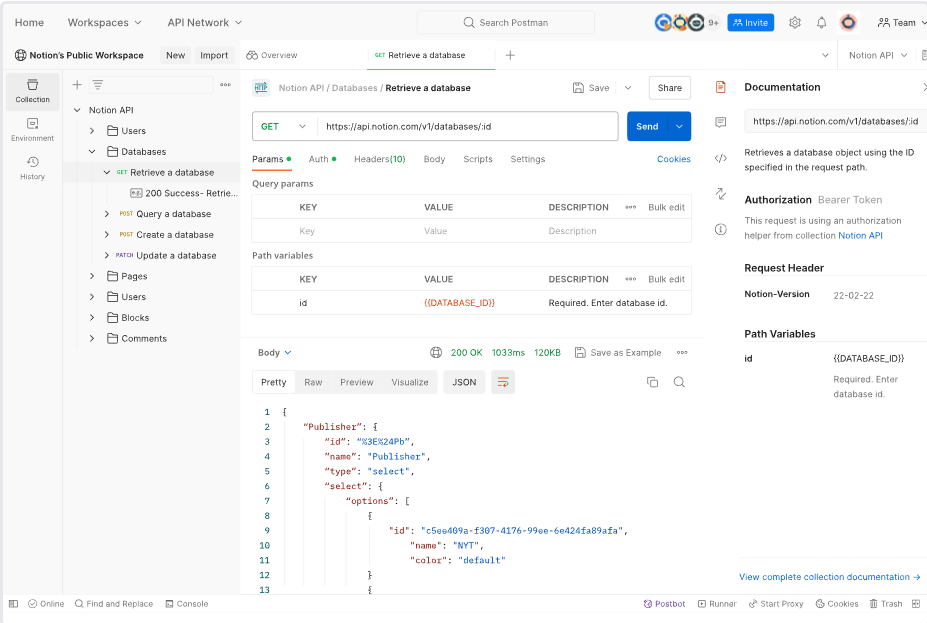Open View complete collection documentation link
Image resolution: width=927 pixels, height=623 pixels.
829,577
